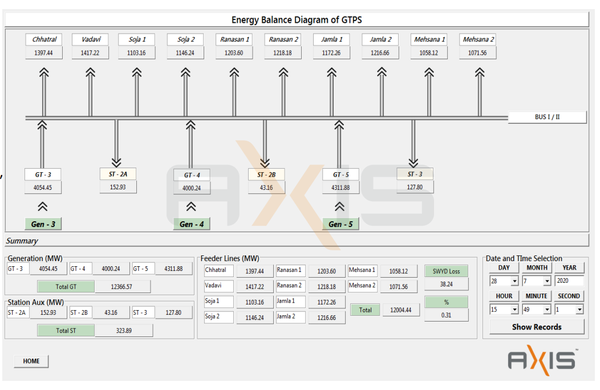Screen dimensions: 600x390
Task: Click the ST - 2A box in diagram
Action: 118,174
